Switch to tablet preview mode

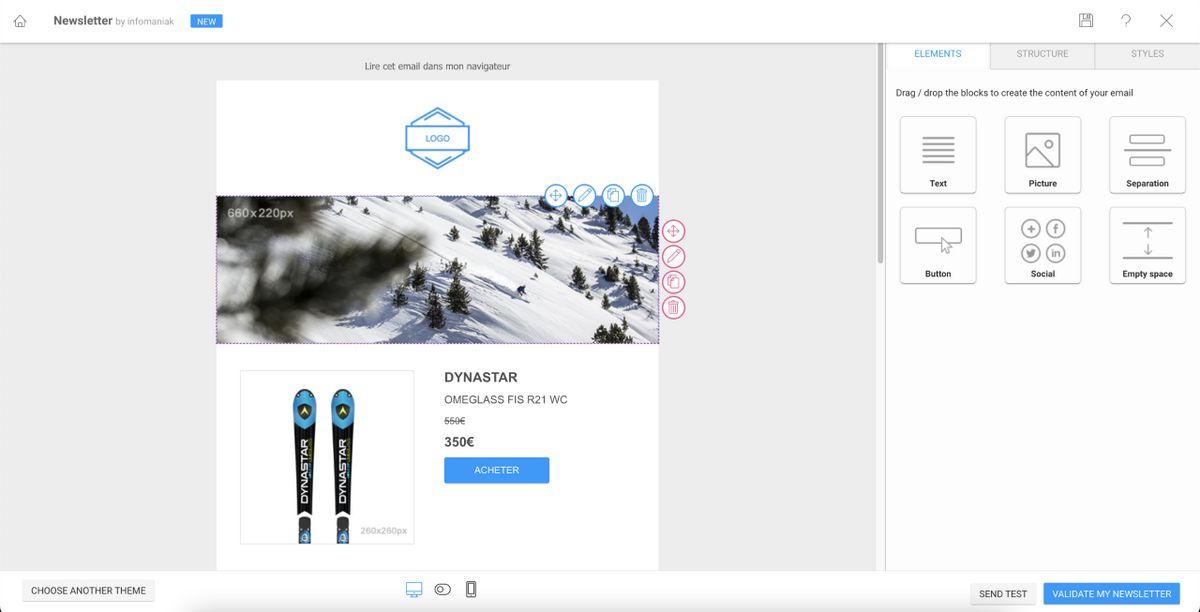tap(442, 590)
